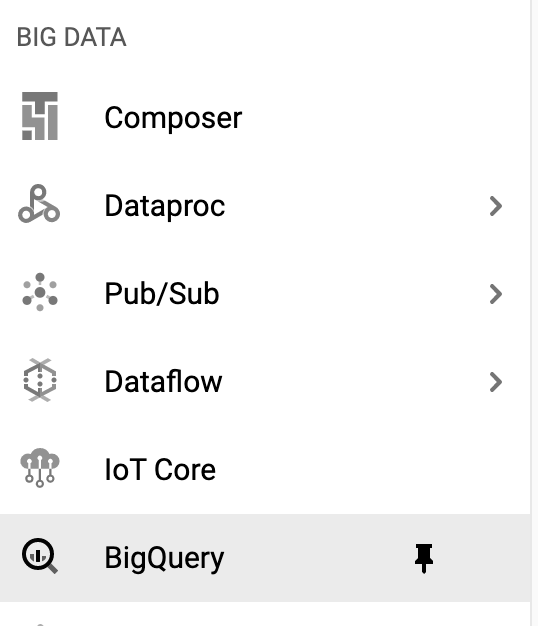Open the Composer menu item
This screenshot has height=626, width=538.
(173, 118)
